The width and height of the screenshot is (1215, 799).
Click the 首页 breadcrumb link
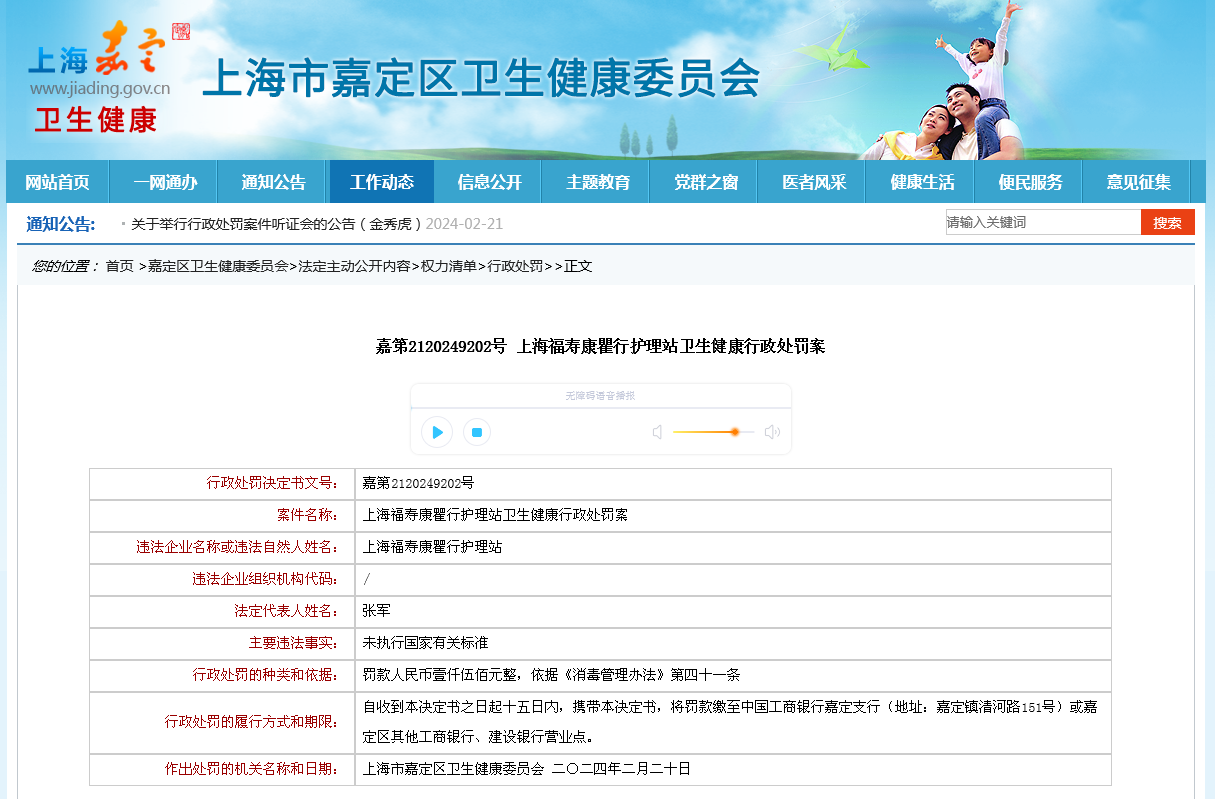pos(119,266)
